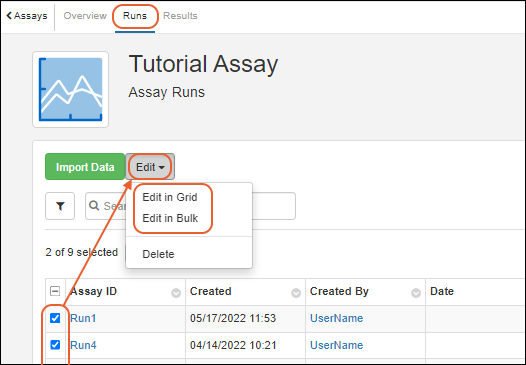
Task: Click the Import Data button
Action: [x=85, y=167]
